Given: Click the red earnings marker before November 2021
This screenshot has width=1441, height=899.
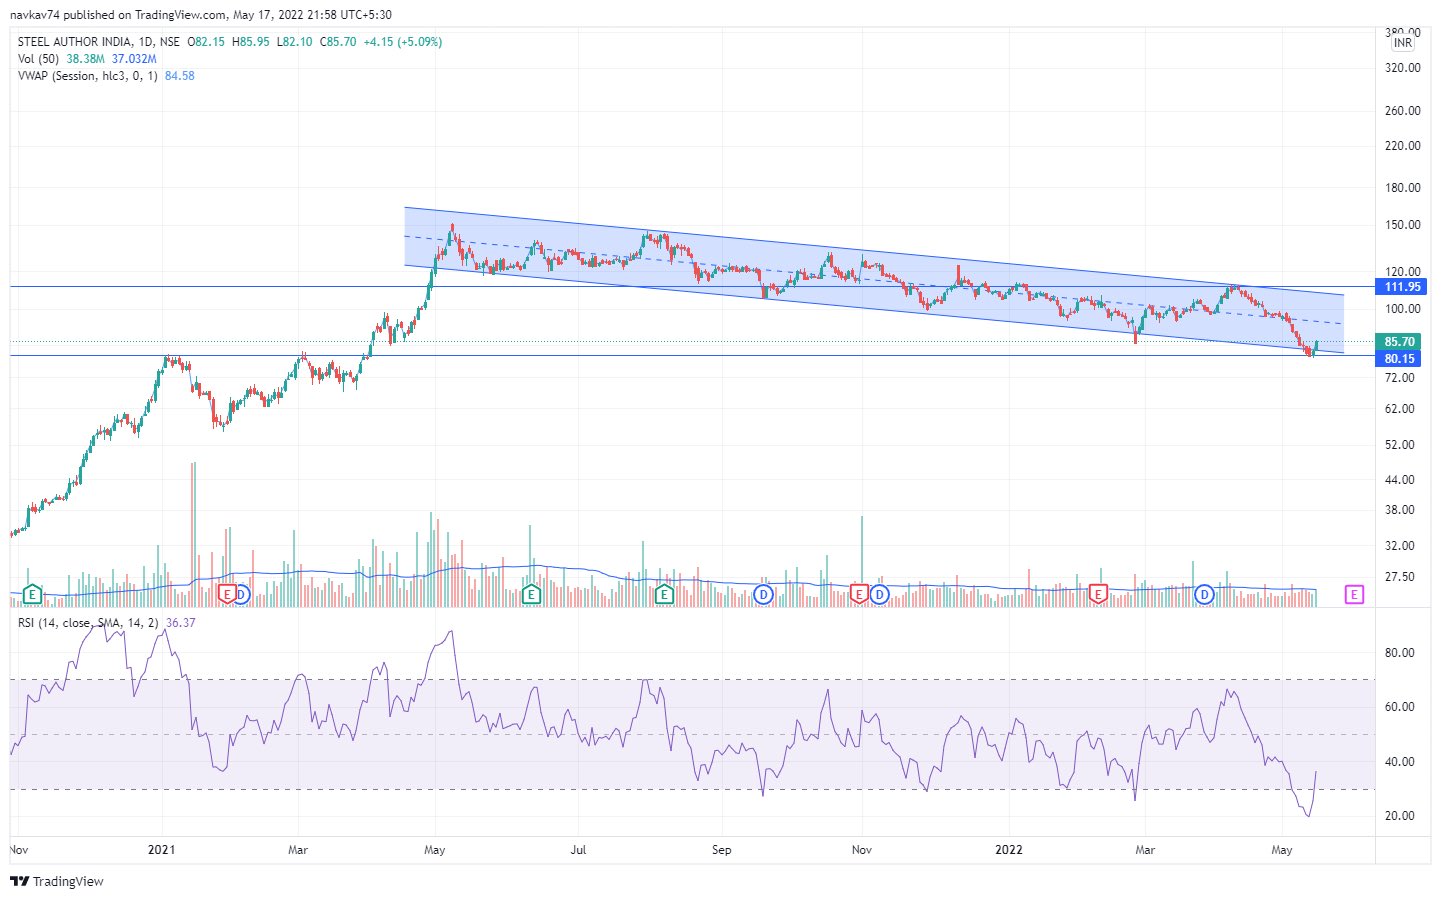Looking at the screenshot, I should pos(858,594).
